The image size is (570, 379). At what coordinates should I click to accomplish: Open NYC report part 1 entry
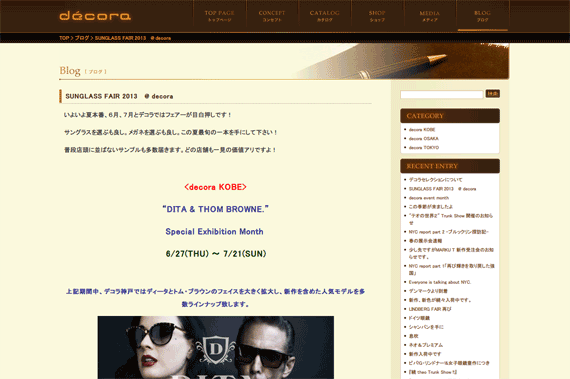click(x=451, y=269)
